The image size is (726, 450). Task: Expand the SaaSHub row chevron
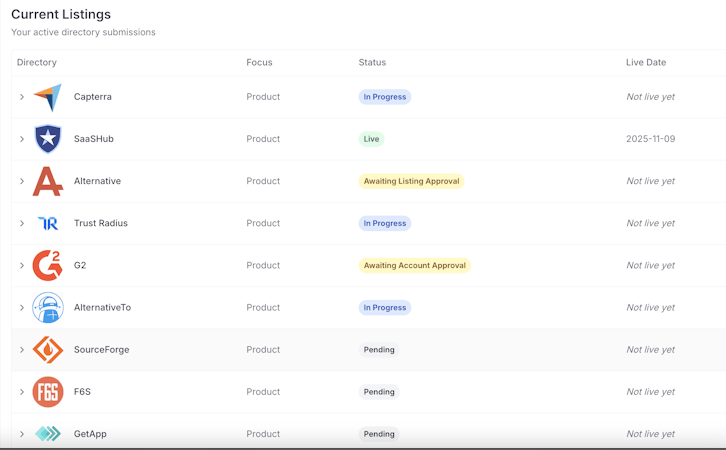22,139
